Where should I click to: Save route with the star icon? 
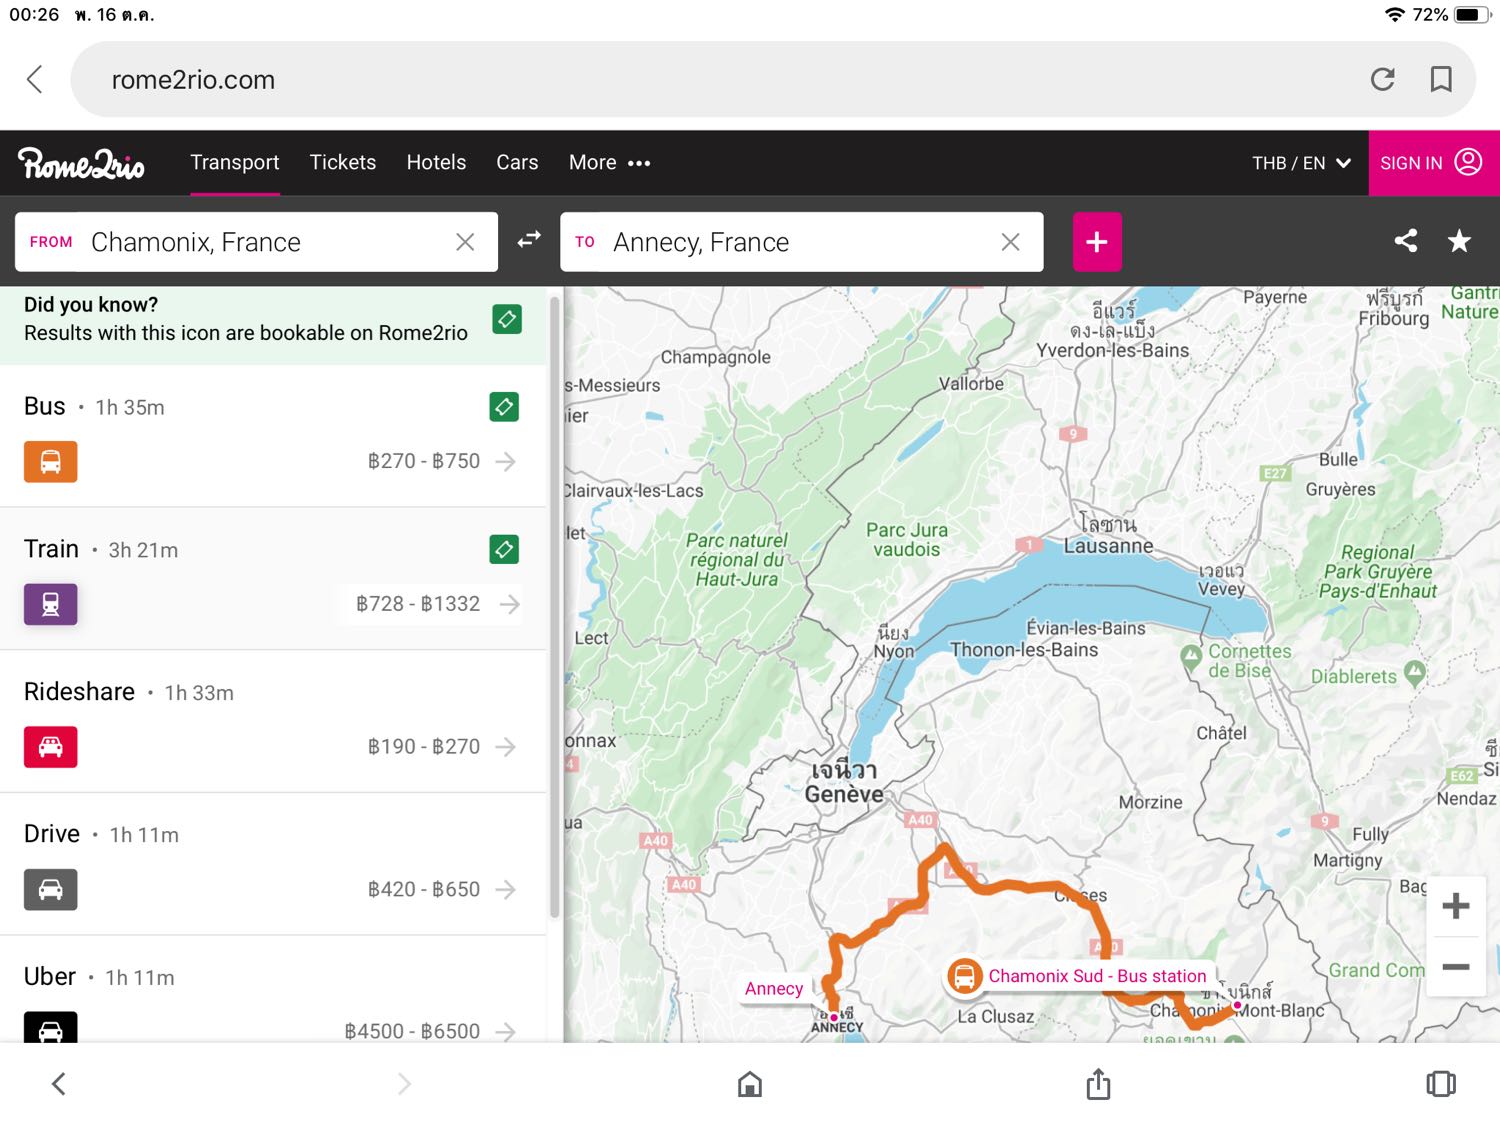pos(1459,240)
